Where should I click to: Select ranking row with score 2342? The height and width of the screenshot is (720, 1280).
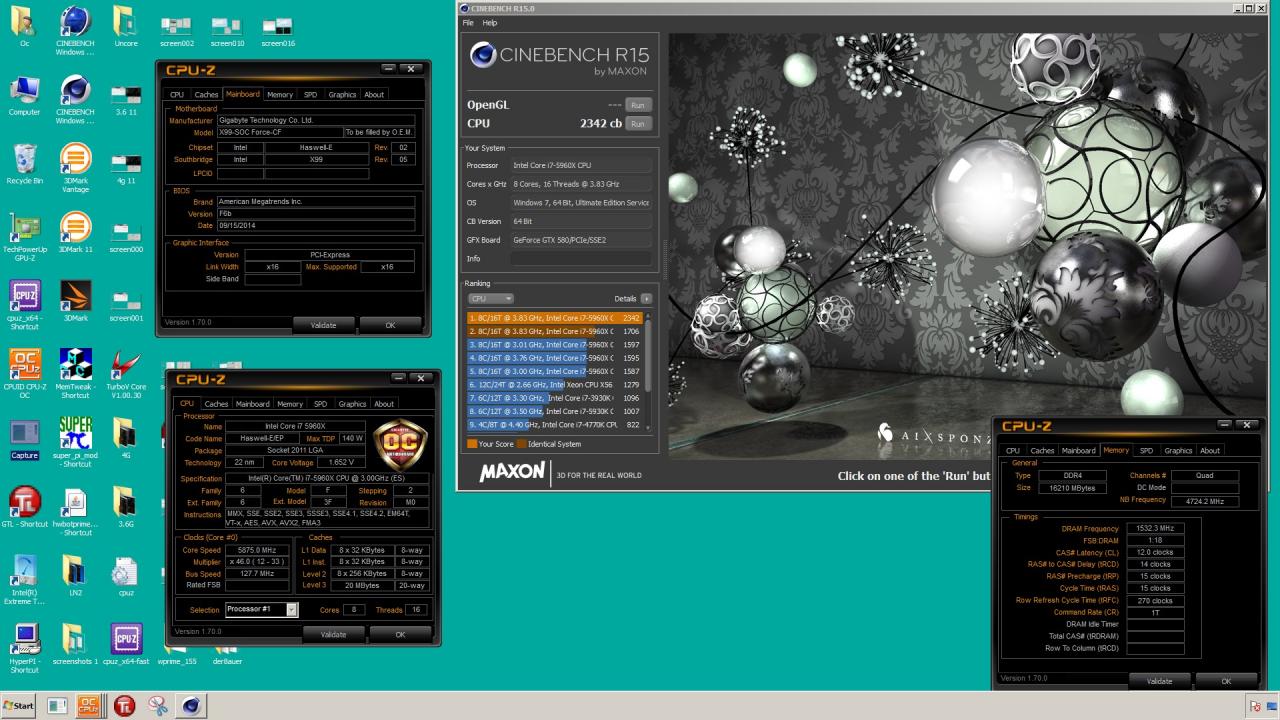pos(554,318)
